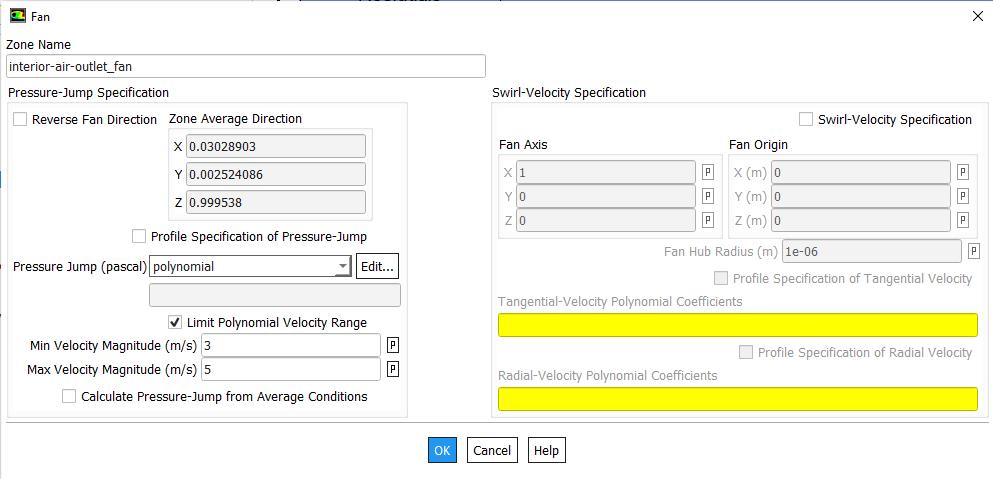The width and height of the screenshot is (993, 479).
Task: Uncheck Limit Polynomial Velocity Range
Action: pyautogui.click(x=175, y=322)
